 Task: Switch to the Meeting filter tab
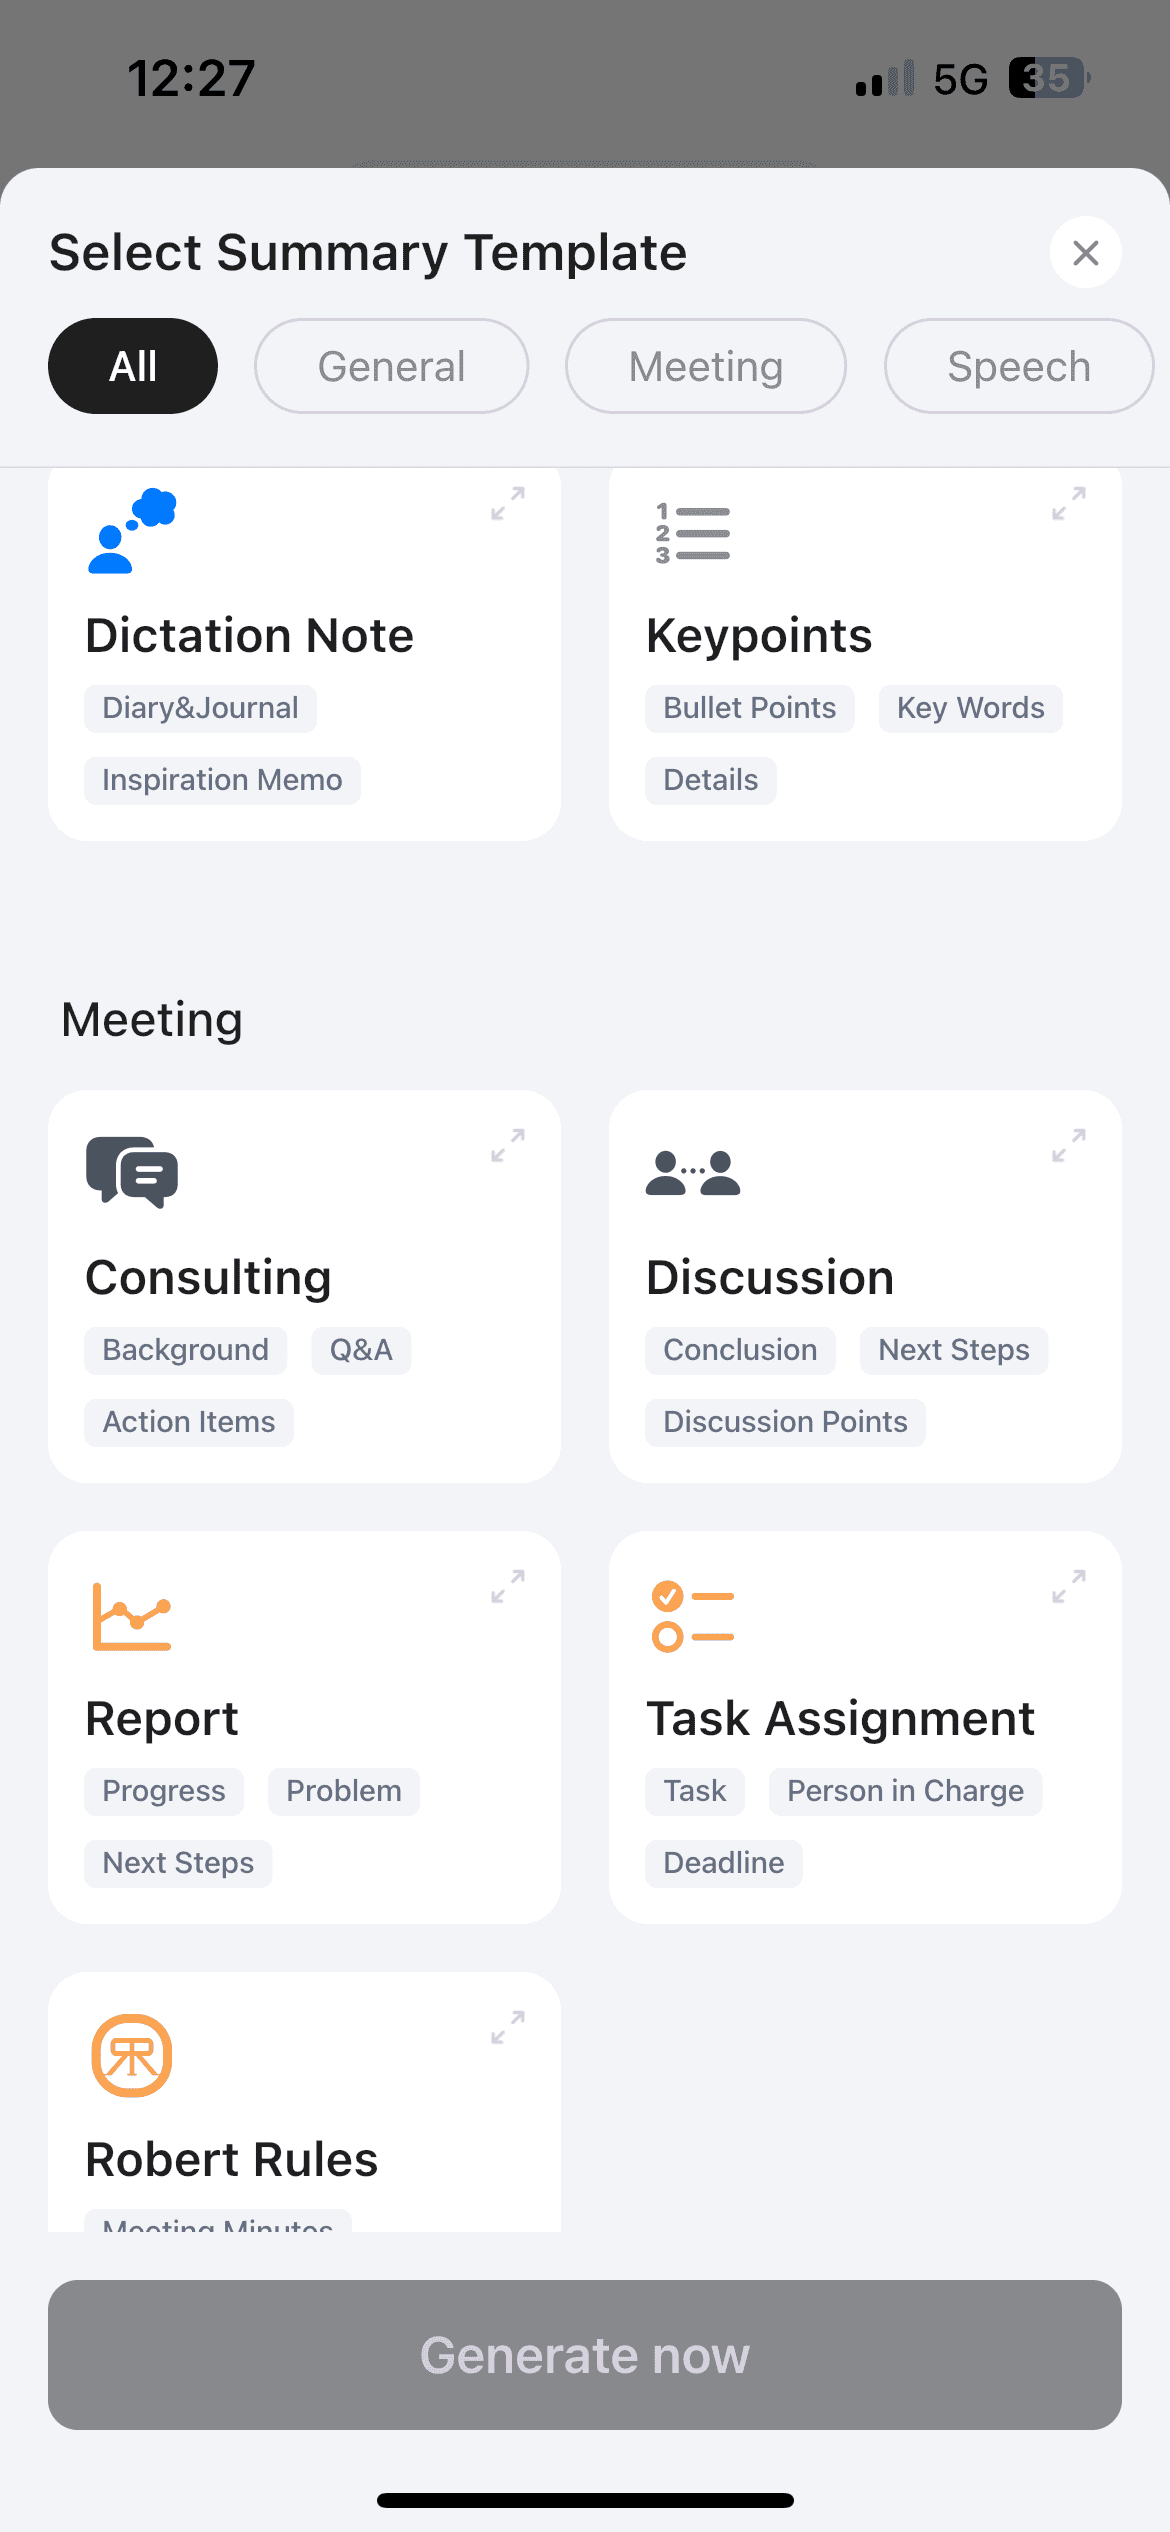click(705, 366)
